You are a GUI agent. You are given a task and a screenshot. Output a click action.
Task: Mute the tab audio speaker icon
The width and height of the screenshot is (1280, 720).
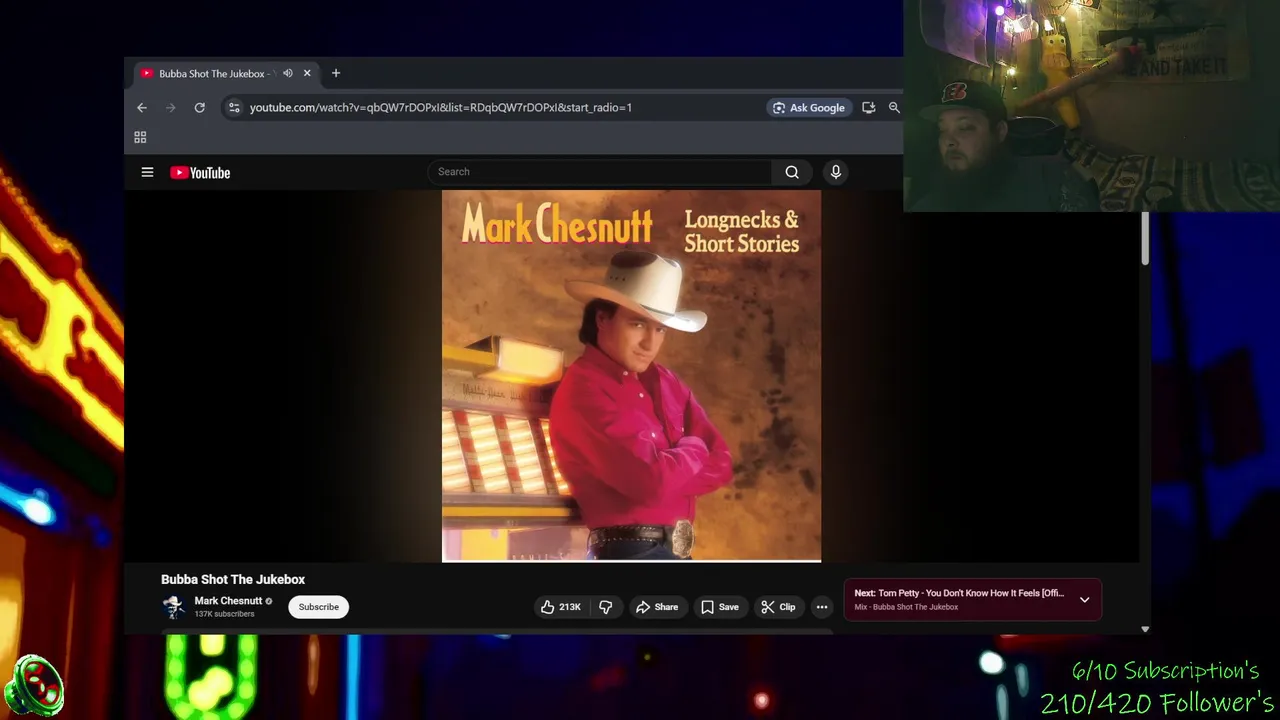pyautogui.click(x=288, y=73)
